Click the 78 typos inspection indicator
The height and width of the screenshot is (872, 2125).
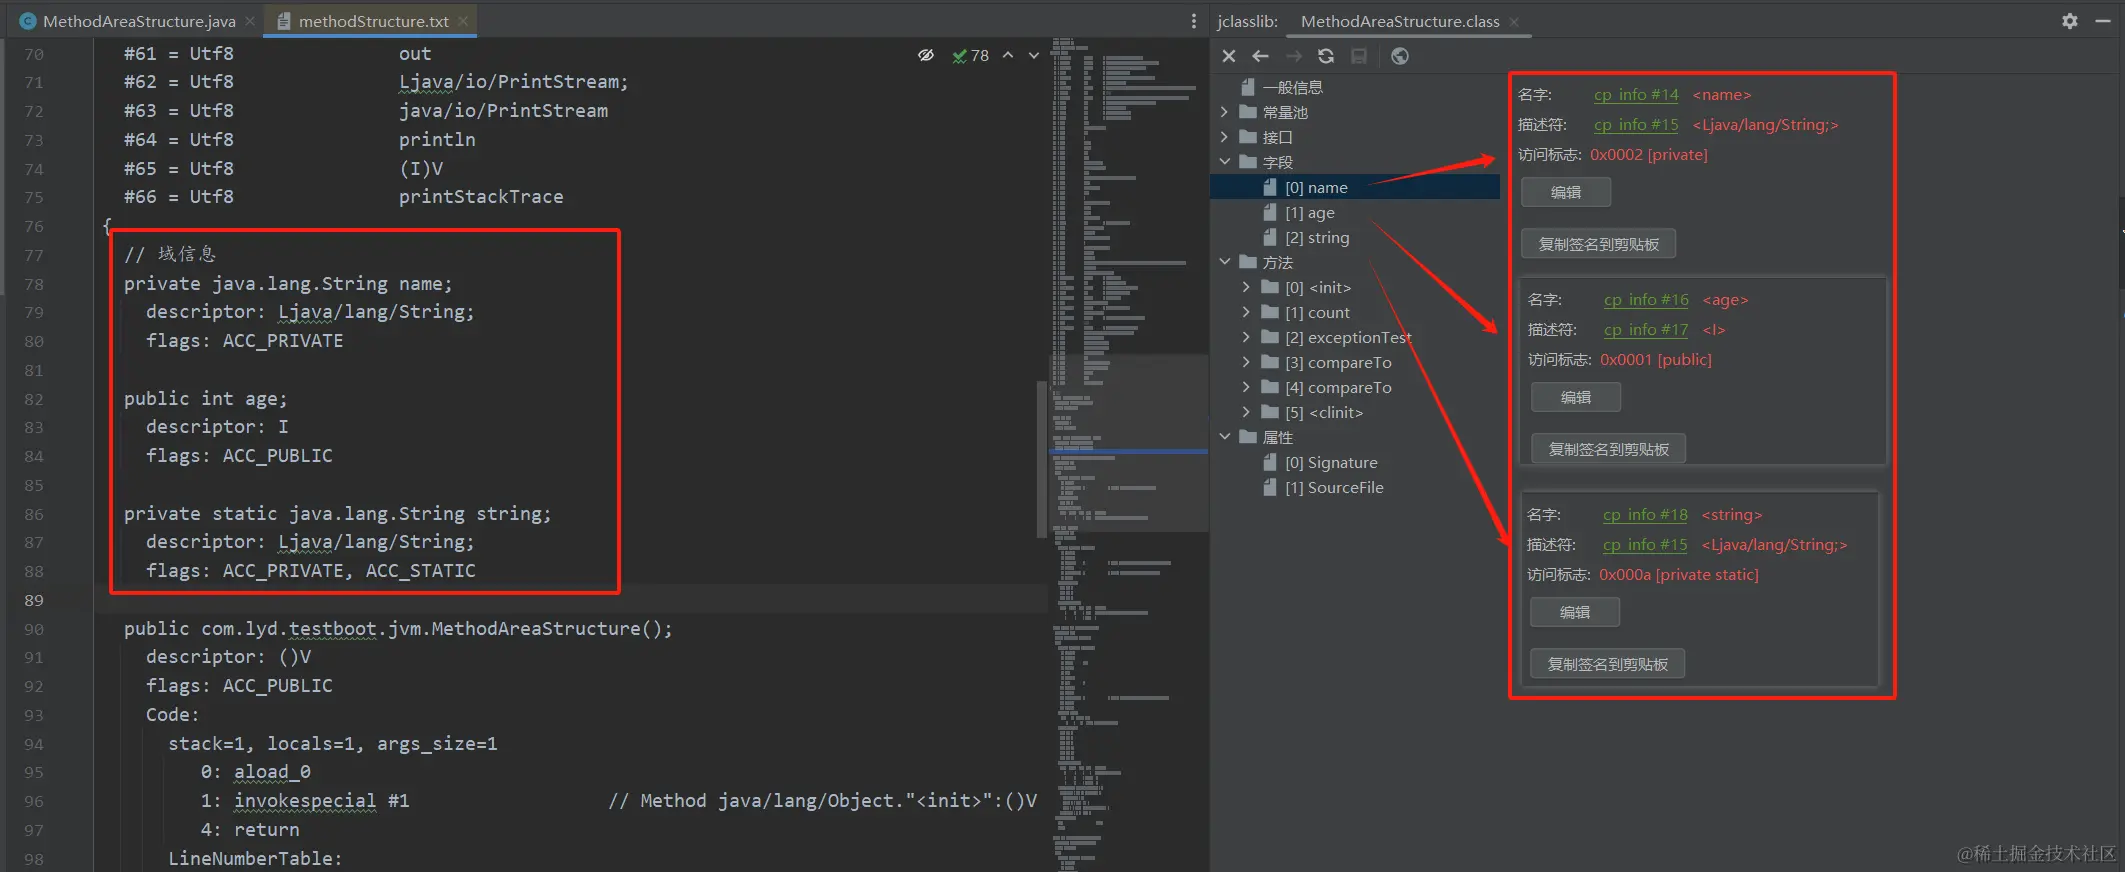[970, 56]
